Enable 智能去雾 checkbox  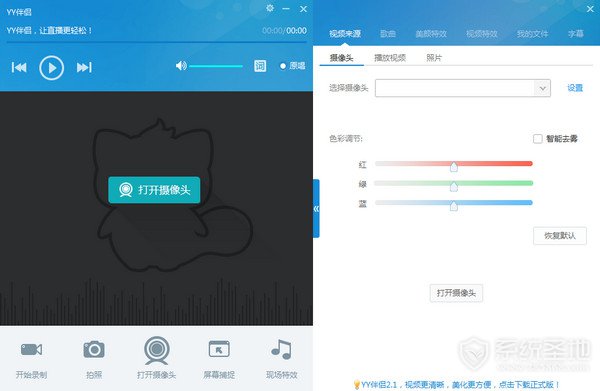pos(538,138)
